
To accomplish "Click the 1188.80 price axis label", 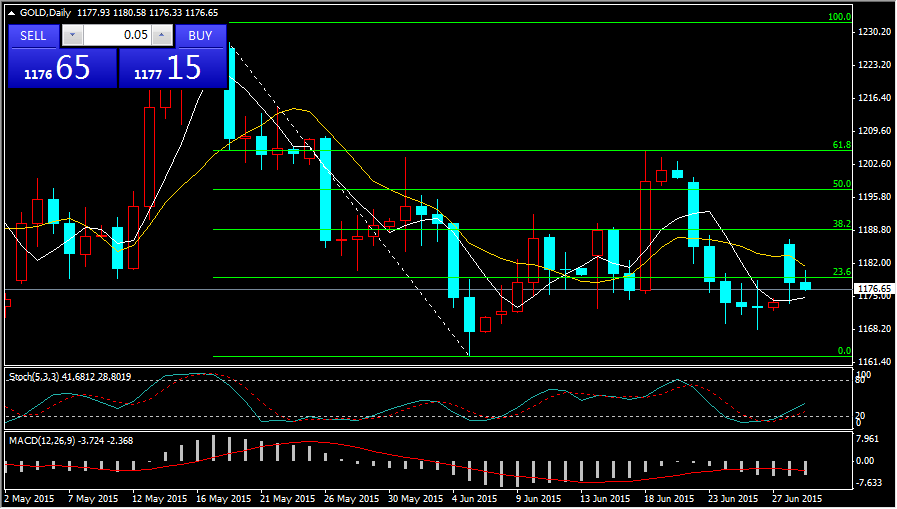I will (874, 230).
